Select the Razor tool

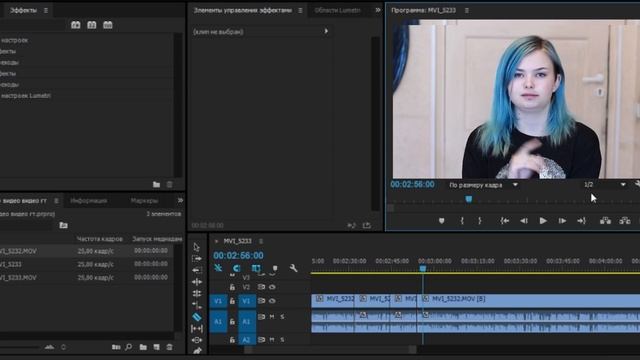[x=197, y=317]
